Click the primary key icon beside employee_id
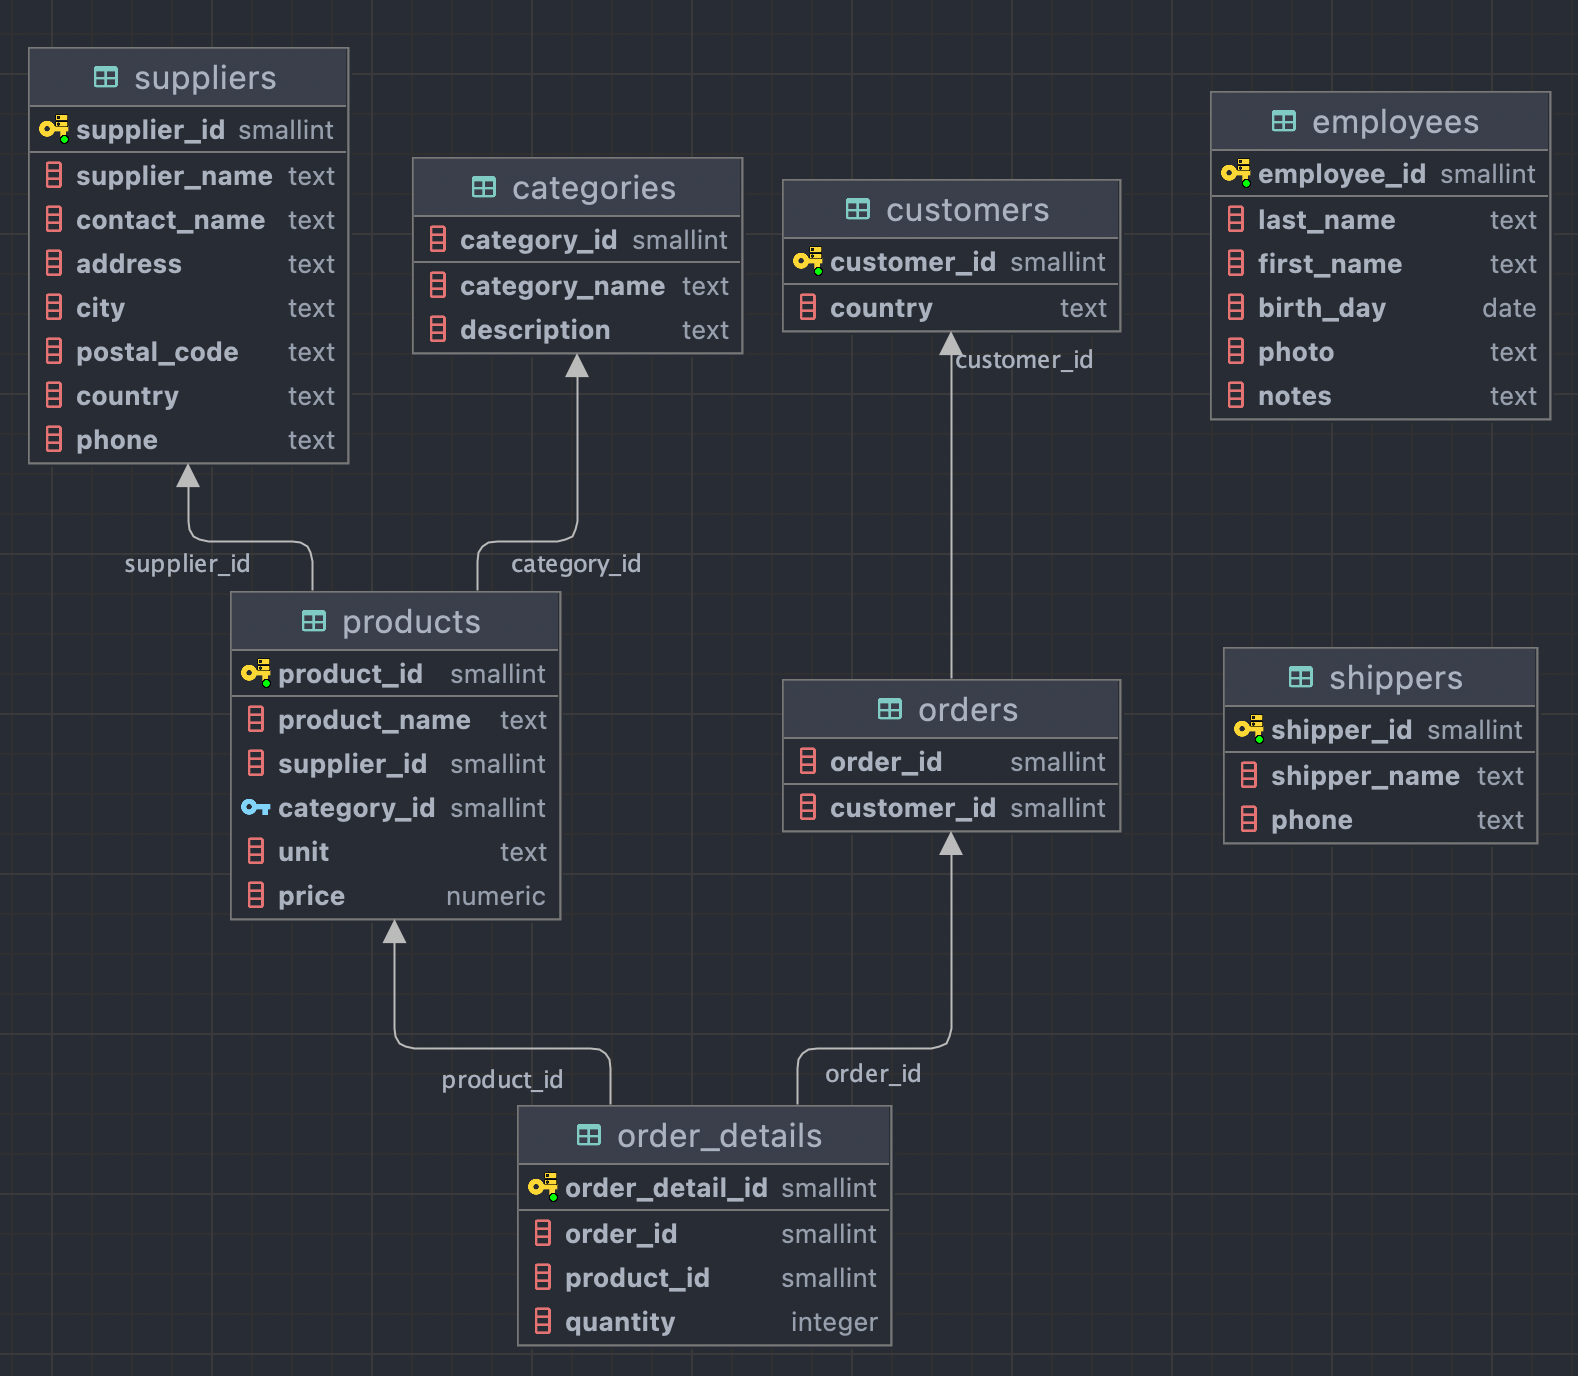This screenshot has height=1376, width=1578. point(1236,173)
